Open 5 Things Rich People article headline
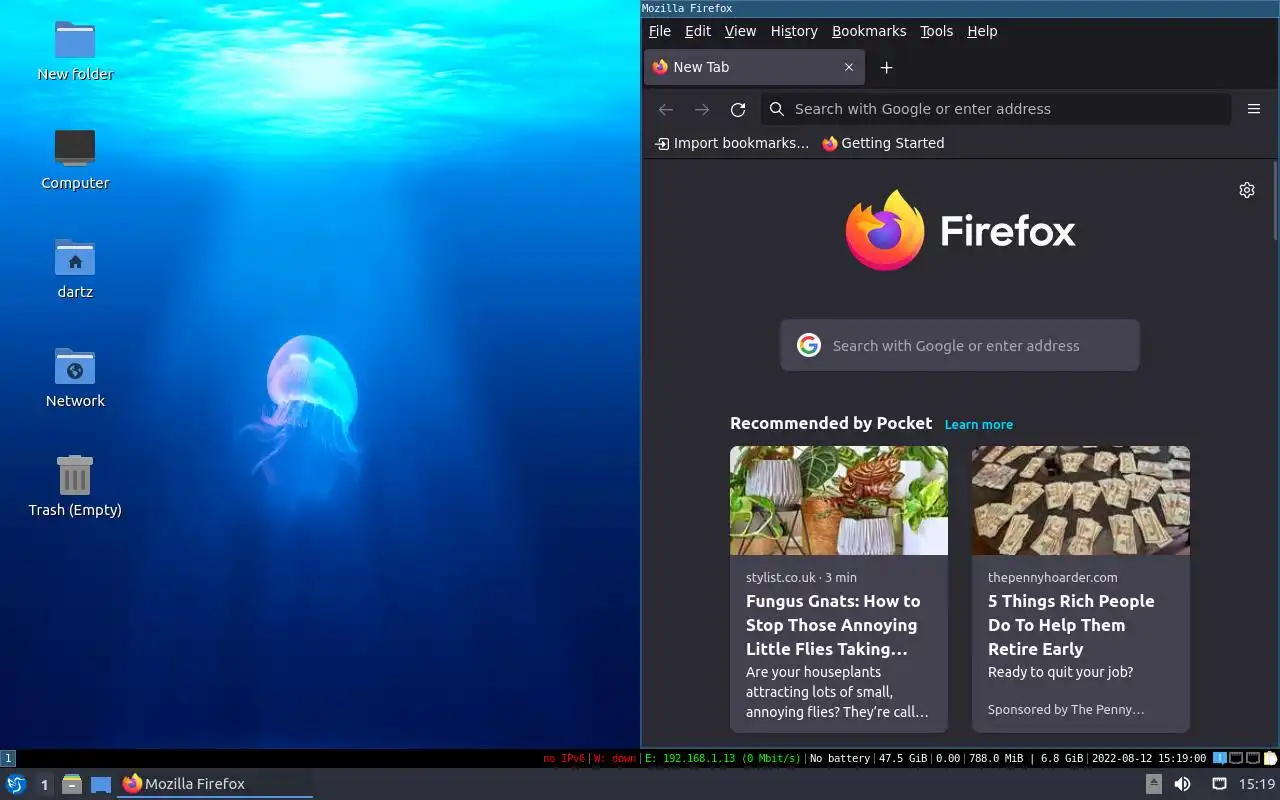Viewport: 1280px width, 800px height. (x=1071, y=625)
